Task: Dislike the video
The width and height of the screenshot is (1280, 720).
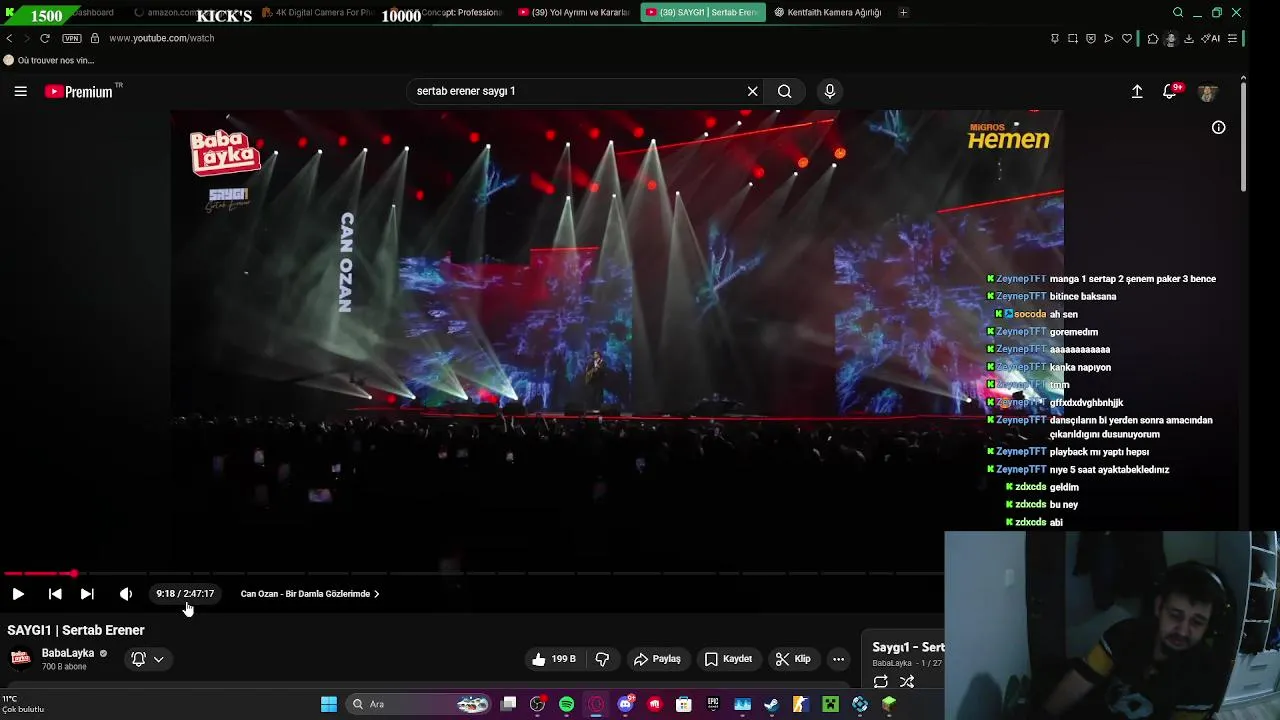Action: click(x=602, y=659)
